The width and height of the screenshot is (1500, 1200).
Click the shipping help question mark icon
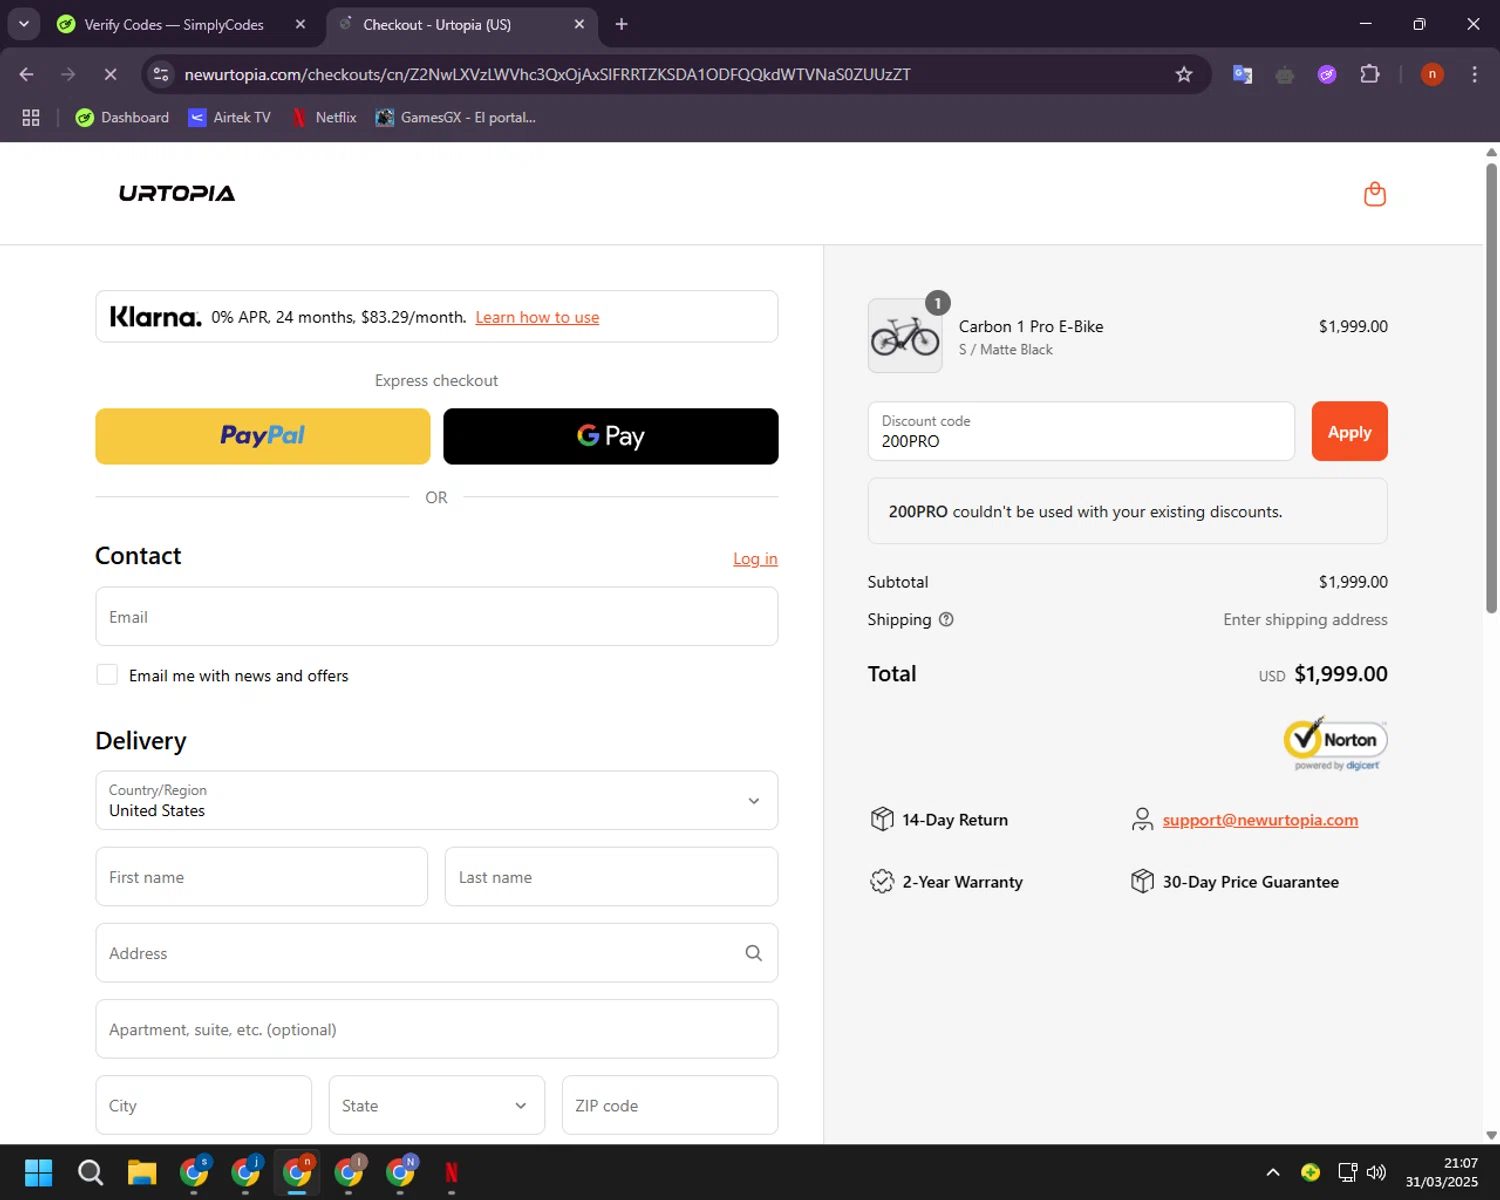(946, 619)
